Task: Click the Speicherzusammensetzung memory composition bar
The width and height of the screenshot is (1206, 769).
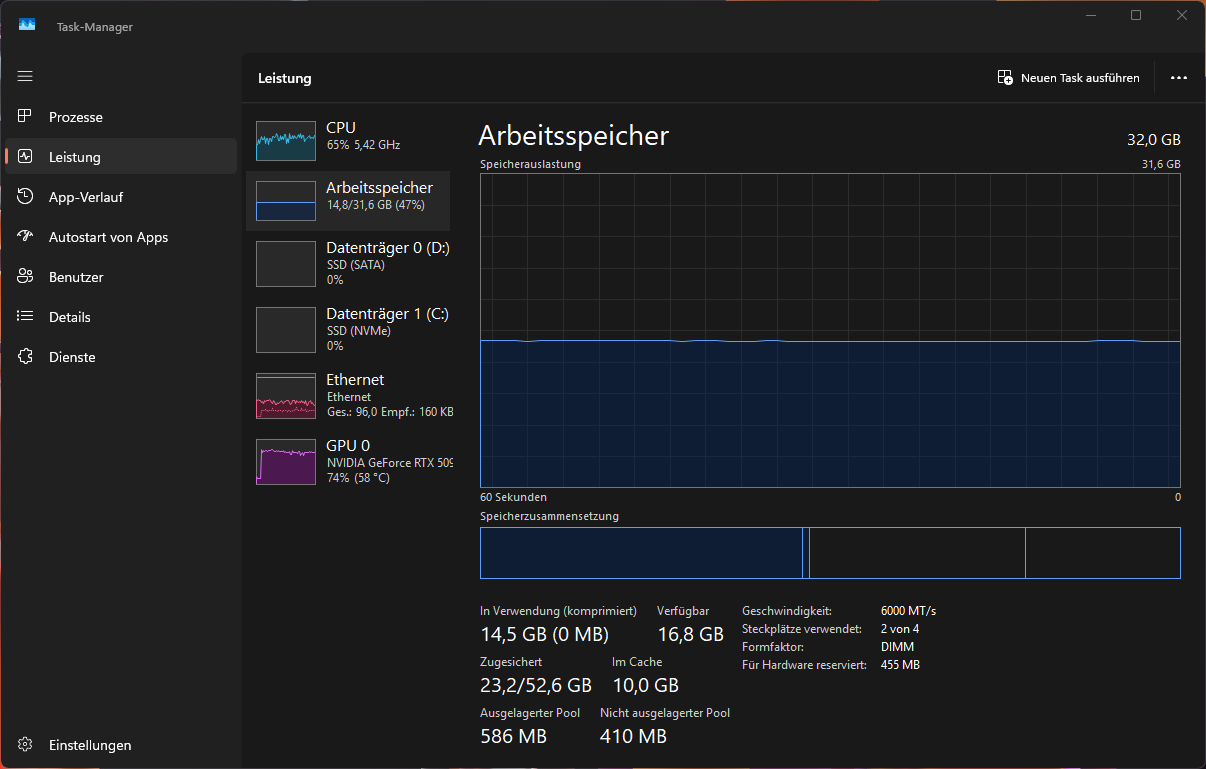Action: click(x=830, y=553)
